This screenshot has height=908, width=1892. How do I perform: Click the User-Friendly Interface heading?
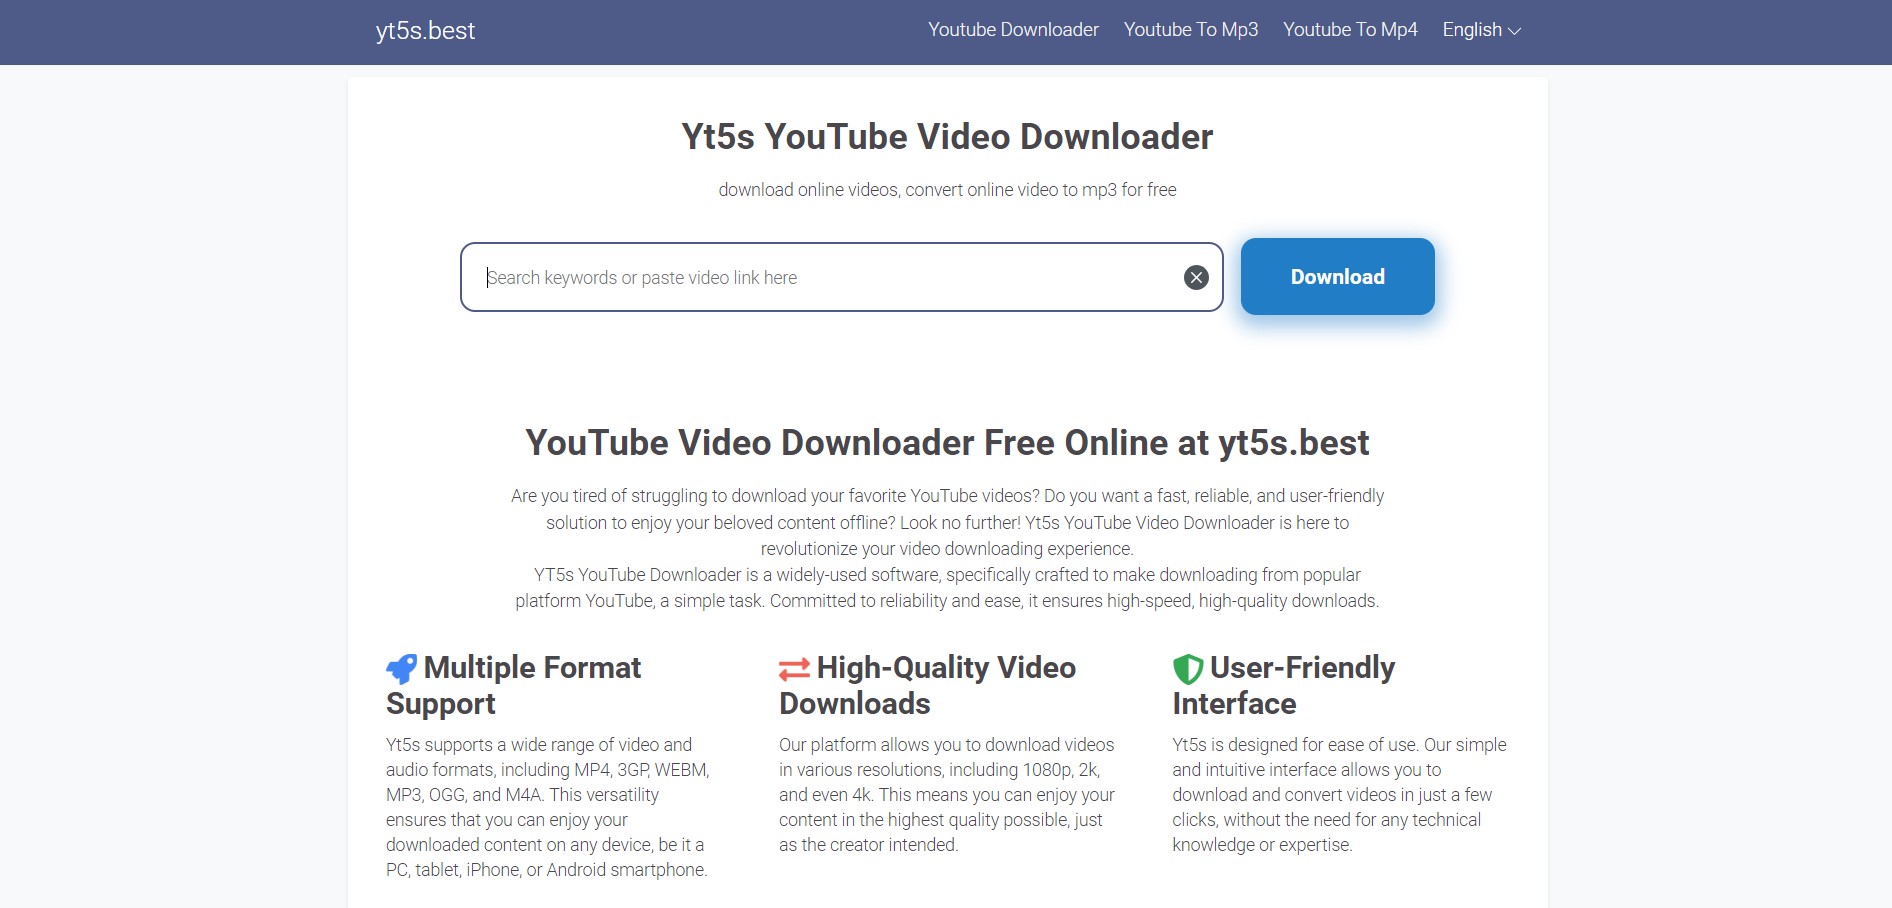1284,685
